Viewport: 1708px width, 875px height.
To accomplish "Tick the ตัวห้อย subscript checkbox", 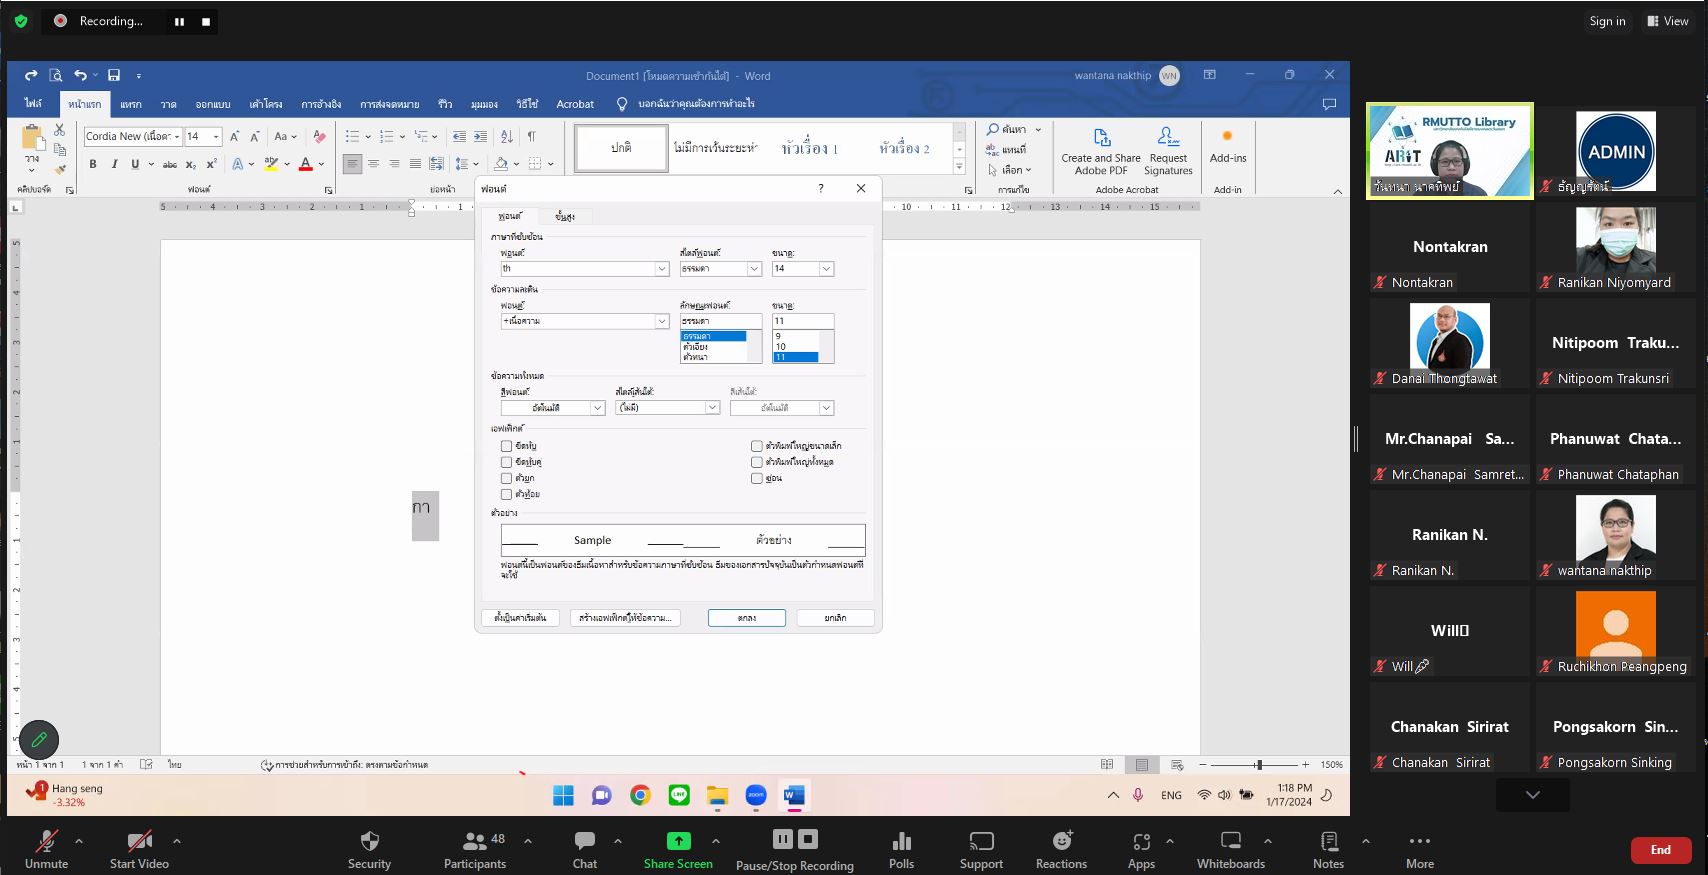I will click(x=506, y=494).
